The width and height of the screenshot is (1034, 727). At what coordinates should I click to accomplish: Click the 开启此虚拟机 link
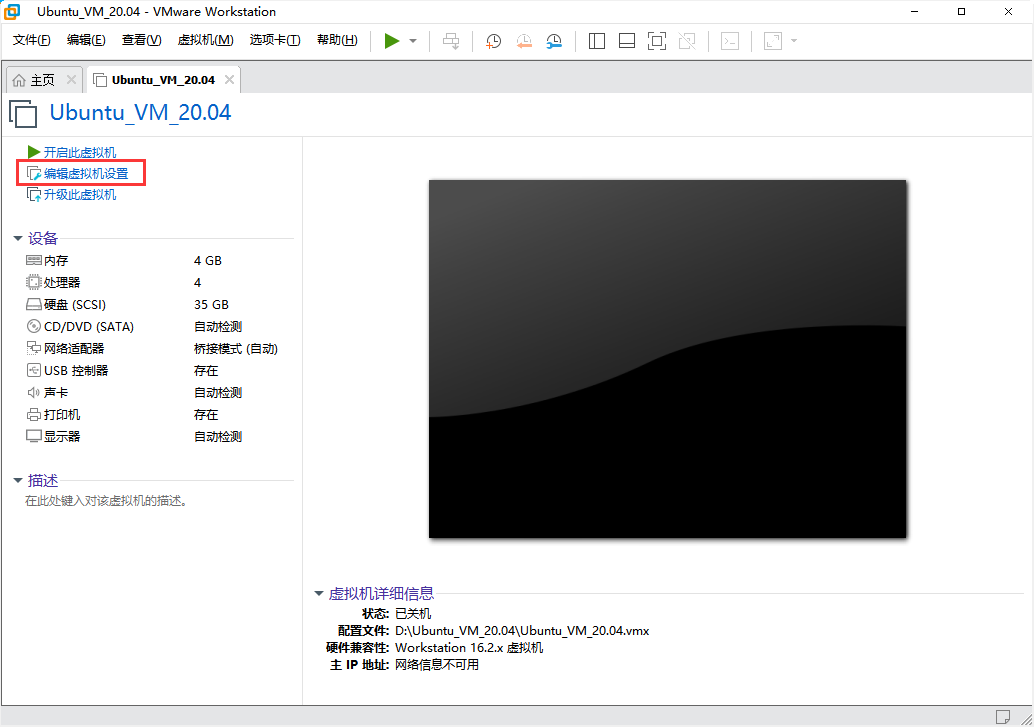(x=80, y=152)
